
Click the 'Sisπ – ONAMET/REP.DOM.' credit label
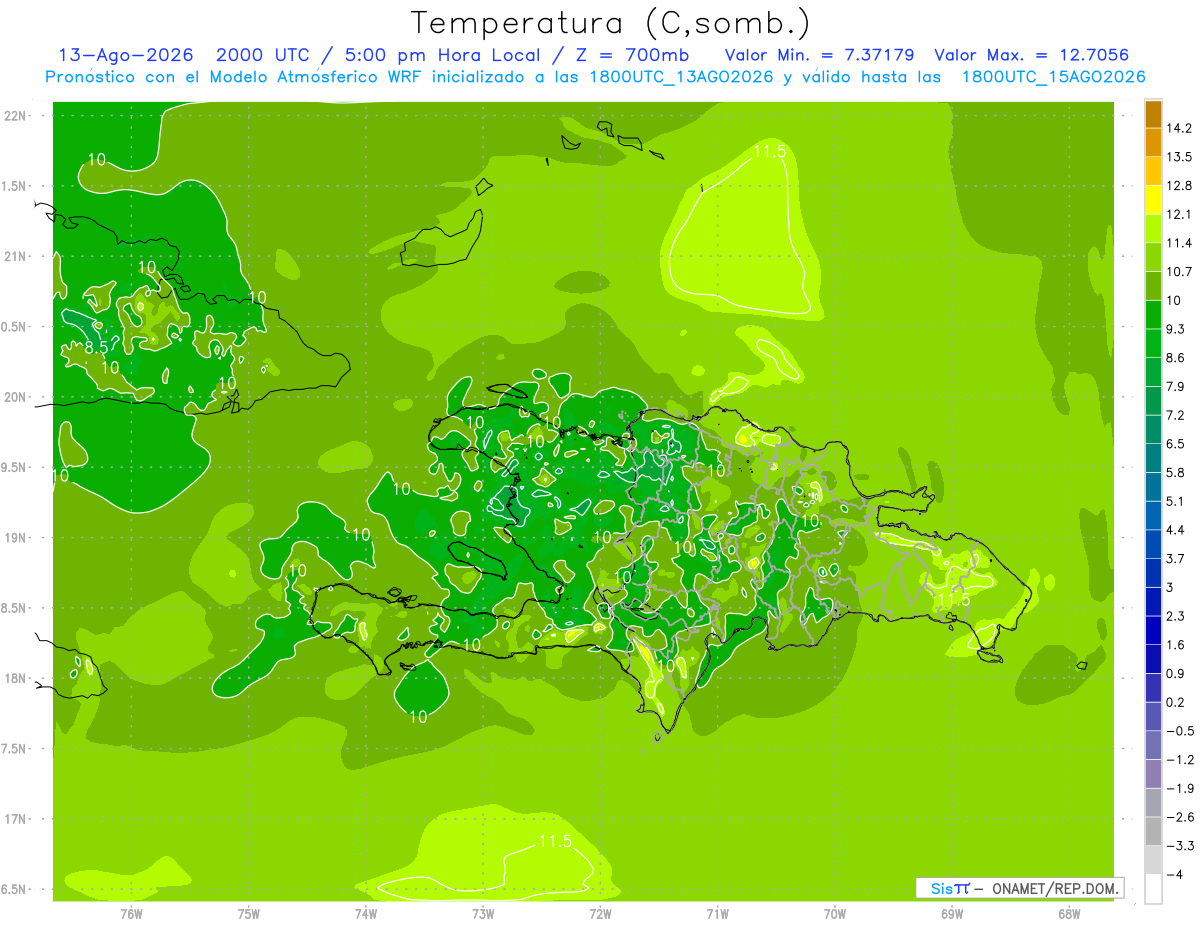(x=1019, y=888)
